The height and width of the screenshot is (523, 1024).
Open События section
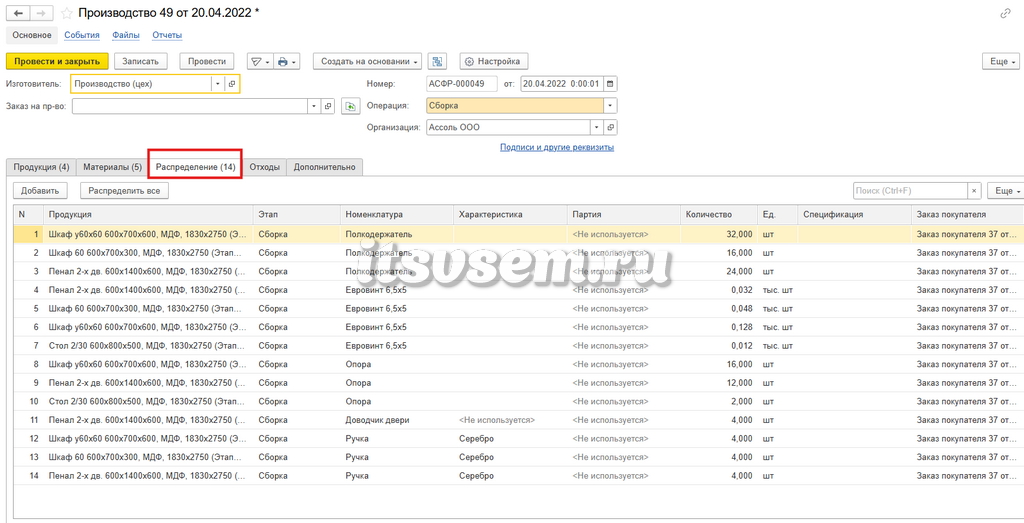pyautogui.click(x=82, y=35)
